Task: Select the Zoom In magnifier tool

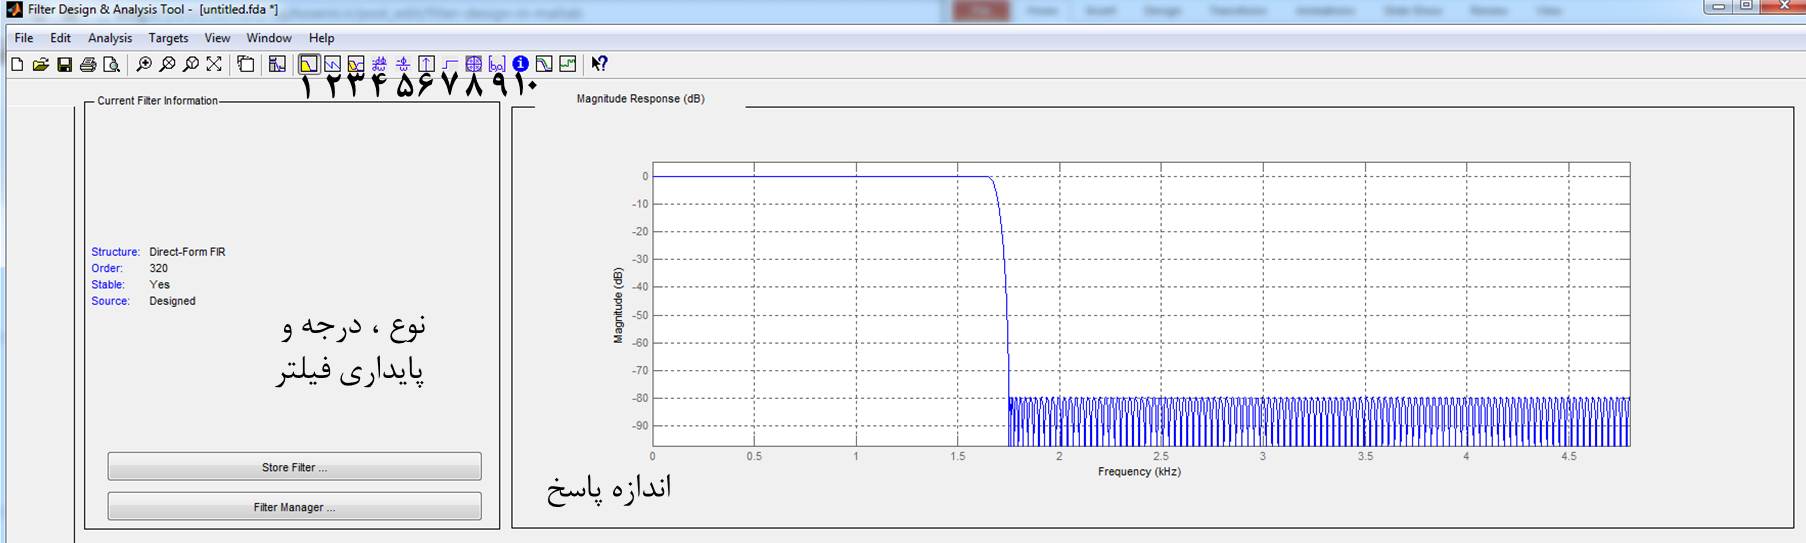Action: pyautogui.click(x=144, y=64)
